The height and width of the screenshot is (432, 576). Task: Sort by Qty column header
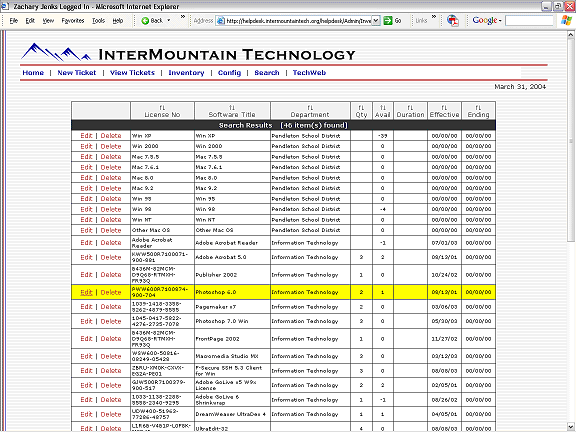coord(361,111)
